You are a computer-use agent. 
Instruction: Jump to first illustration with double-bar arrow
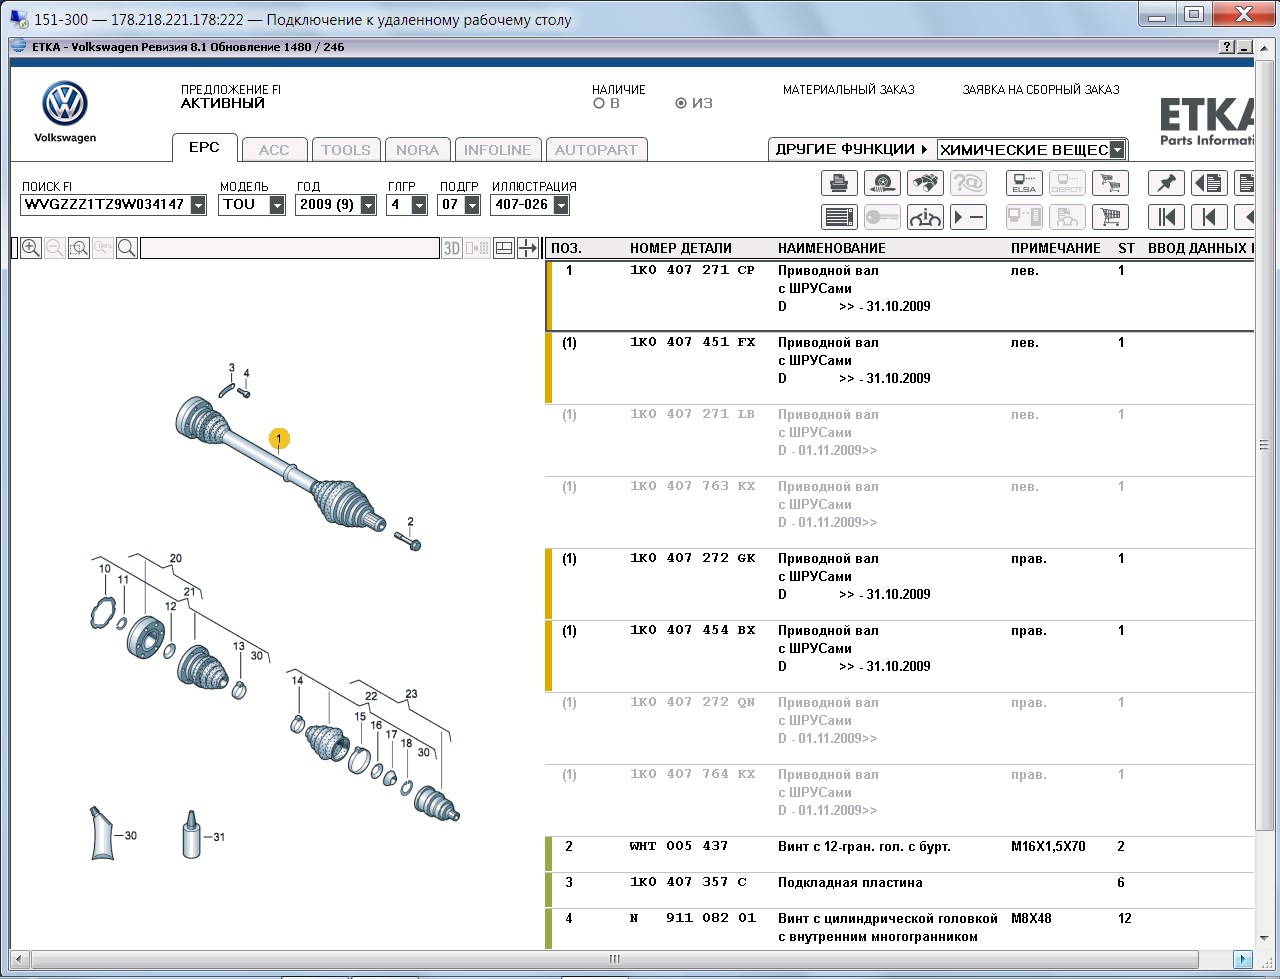(1166, 217)
